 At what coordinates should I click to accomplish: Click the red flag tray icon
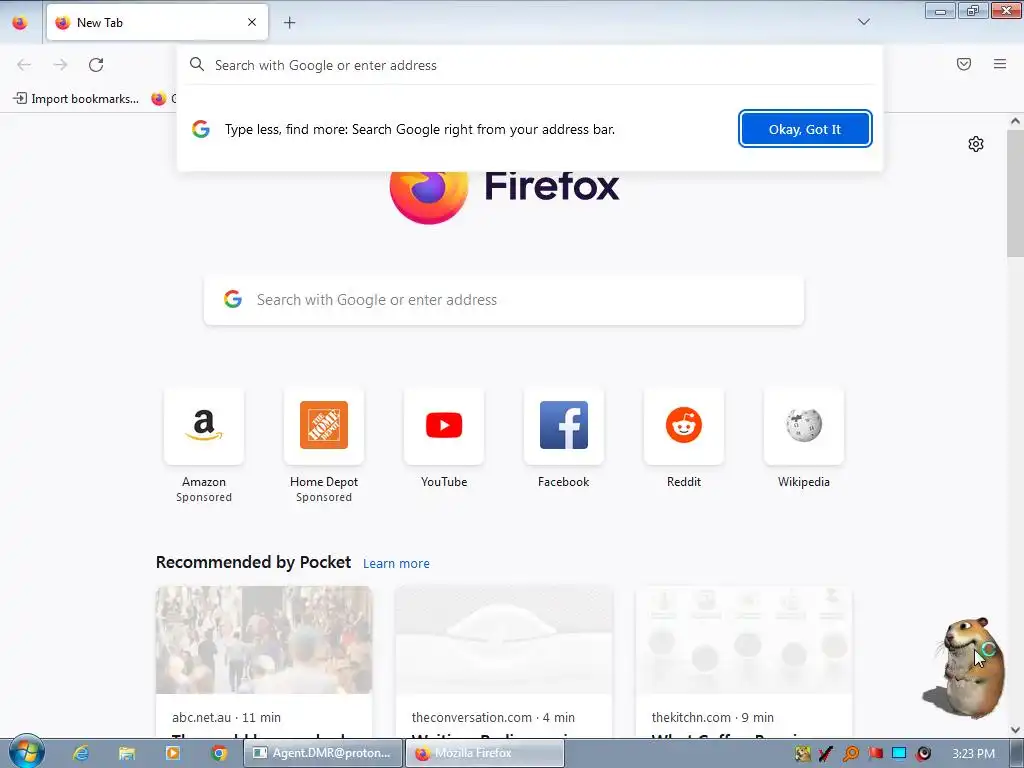coord(875,754)
